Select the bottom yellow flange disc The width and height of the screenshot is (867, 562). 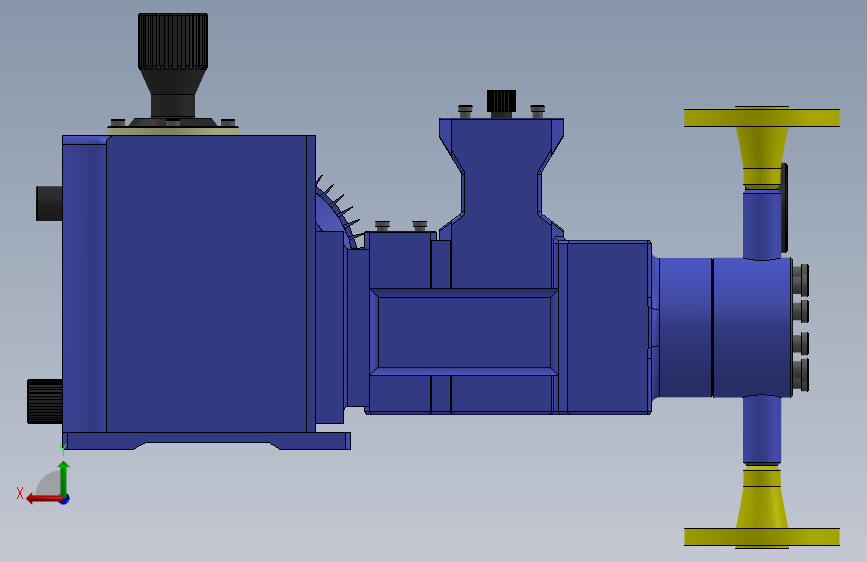click(762, 537)
